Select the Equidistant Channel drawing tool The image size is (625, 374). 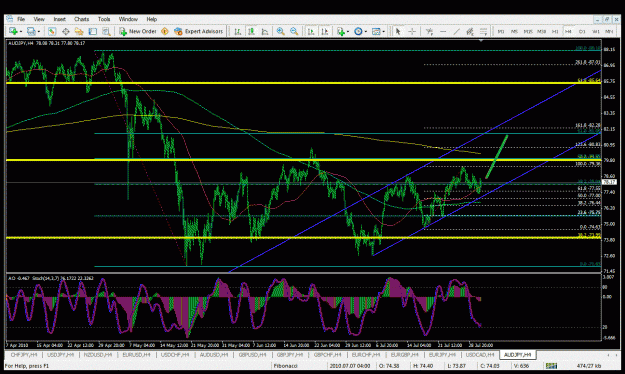(x=470, y=31)
